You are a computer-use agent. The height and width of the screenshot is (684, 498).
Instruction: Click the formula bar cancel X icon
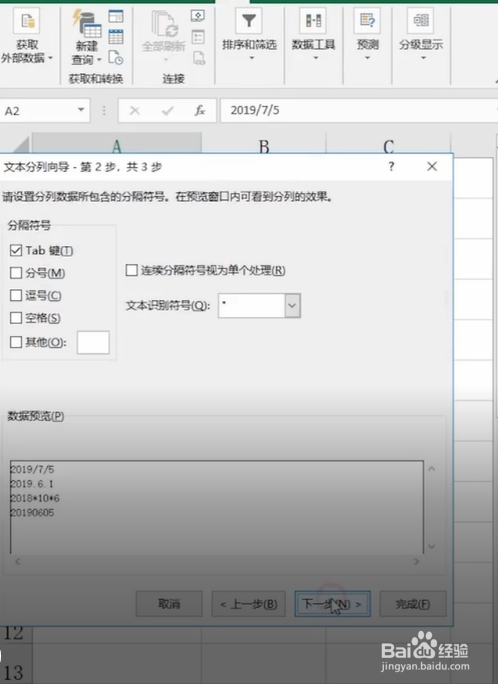(x=135, y=111)
